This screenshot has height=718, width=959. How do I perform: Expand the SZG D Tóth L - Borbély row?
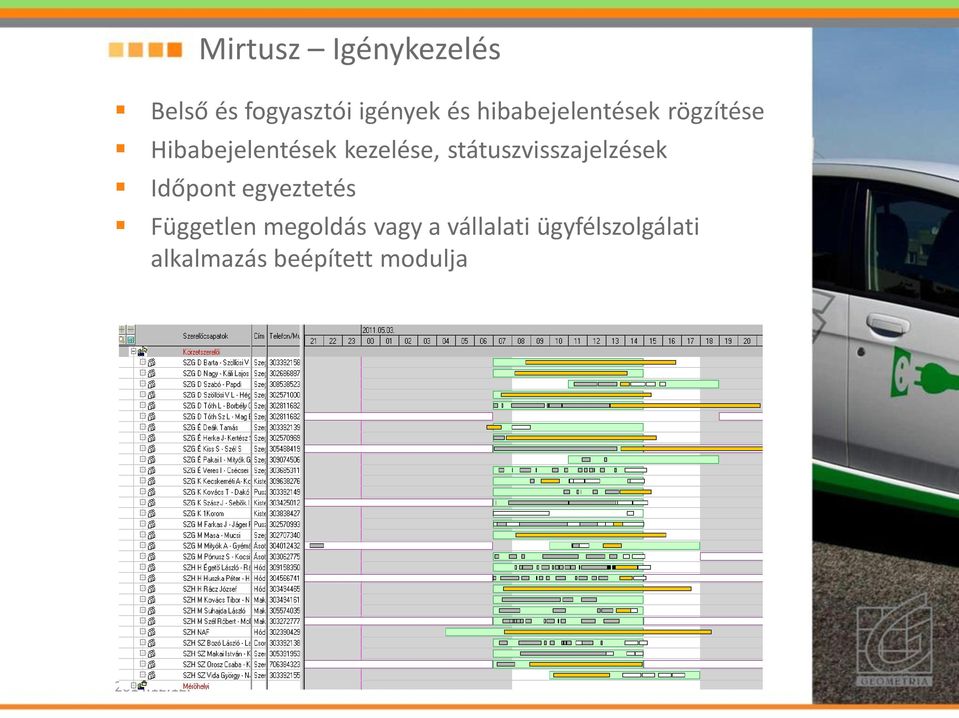point(143,405)
